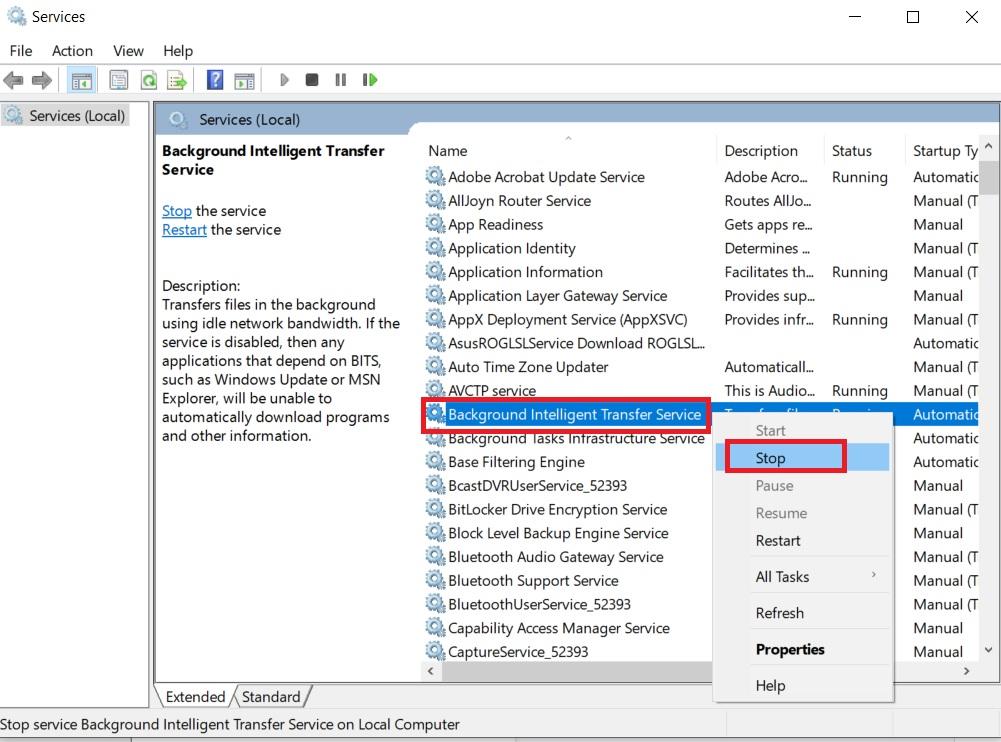The image size is (1001, 742).
Task: Select the AsusROGLSLService Download row
Action: (x=700, y=342)
